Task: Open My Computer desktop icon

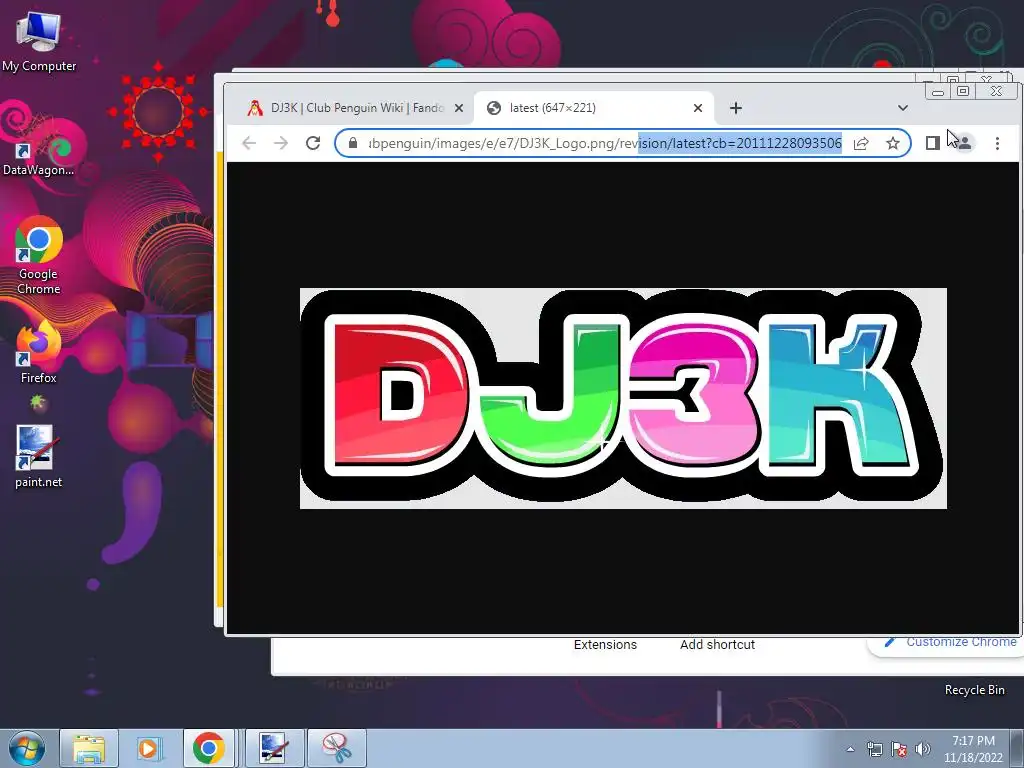Action: tap(39, 42)
